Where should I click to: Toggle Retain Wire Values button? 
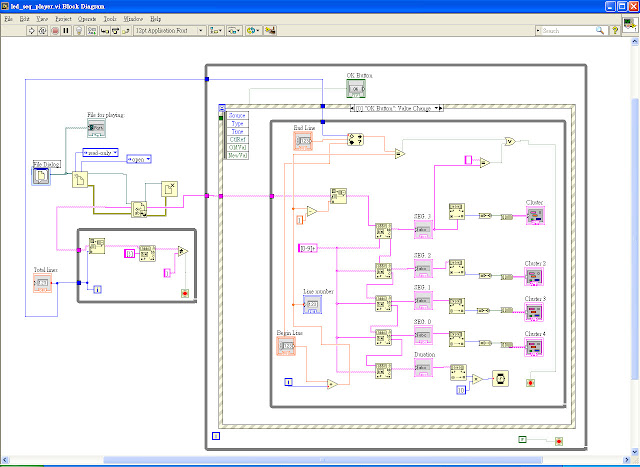coord(92,31)
